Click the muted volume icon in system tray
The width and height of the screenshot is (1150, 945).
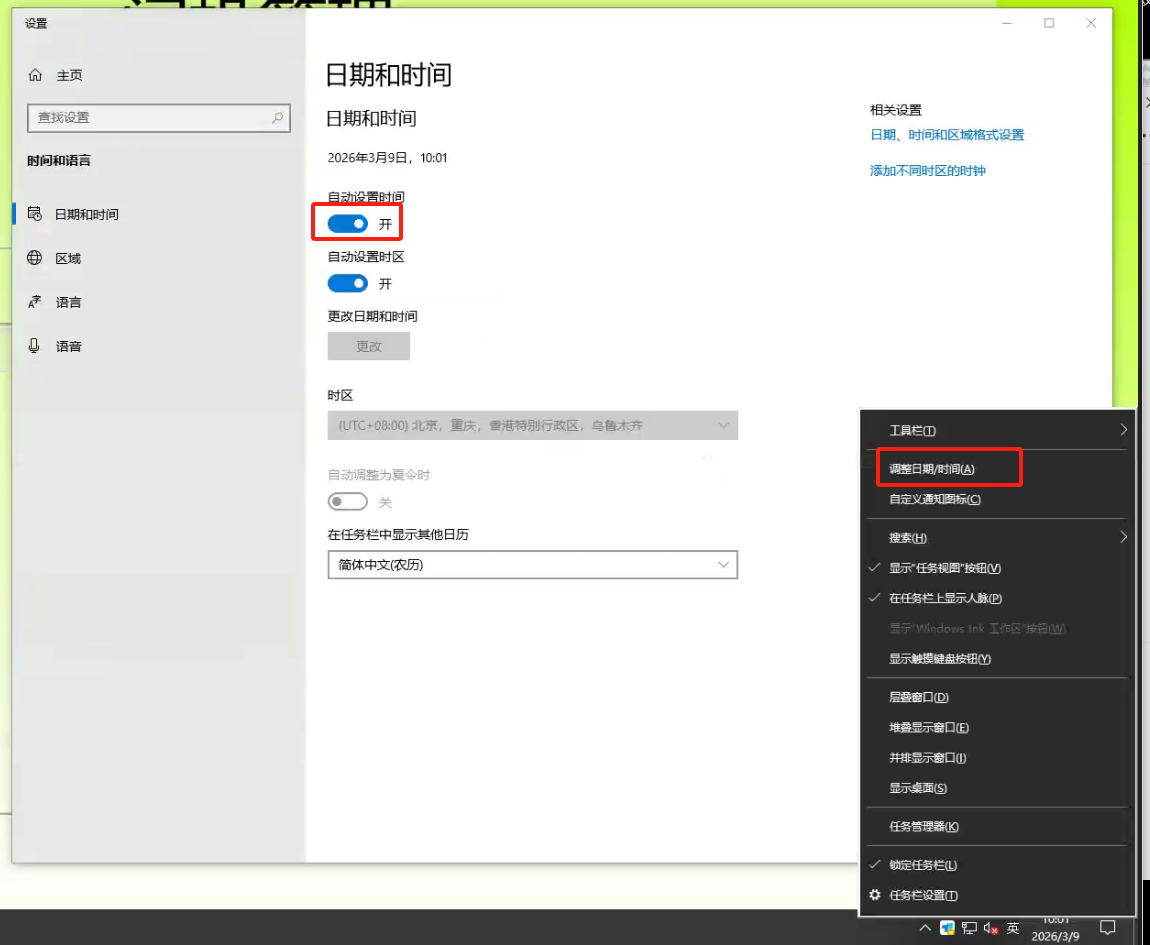[x=990, y=928]
